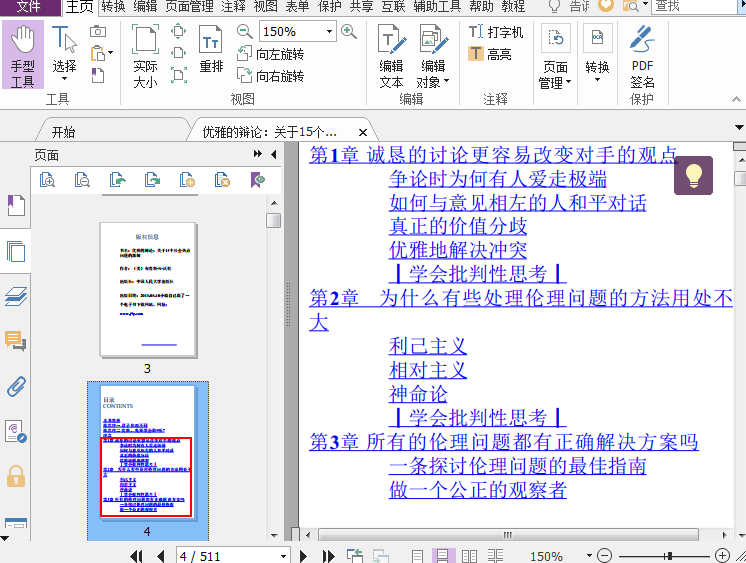This screenshot has height=563, width=746.
Task: Open the bookmarks side panel
Action: (15, 206)
